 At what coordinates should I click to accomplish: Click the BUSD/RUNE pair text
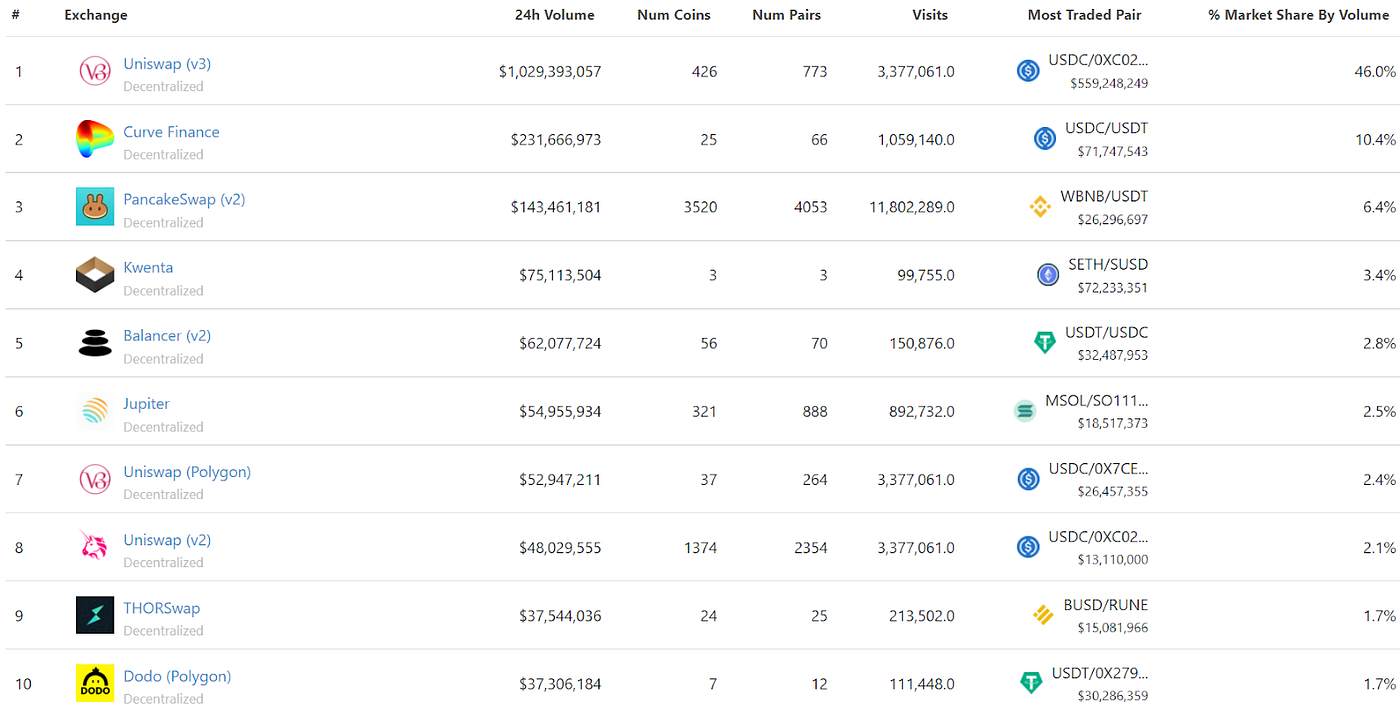pyautogui.click(x=1106, y=605)
